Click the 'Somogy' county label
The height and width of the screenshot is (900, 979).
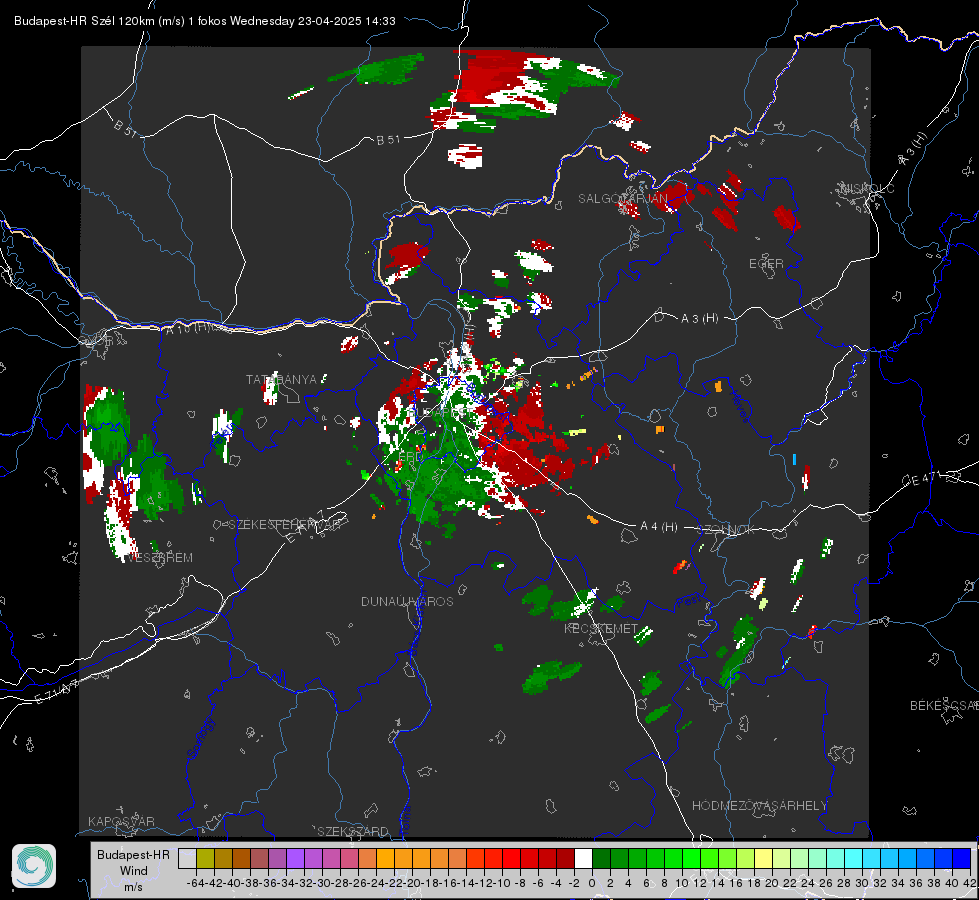pos(200,738)
